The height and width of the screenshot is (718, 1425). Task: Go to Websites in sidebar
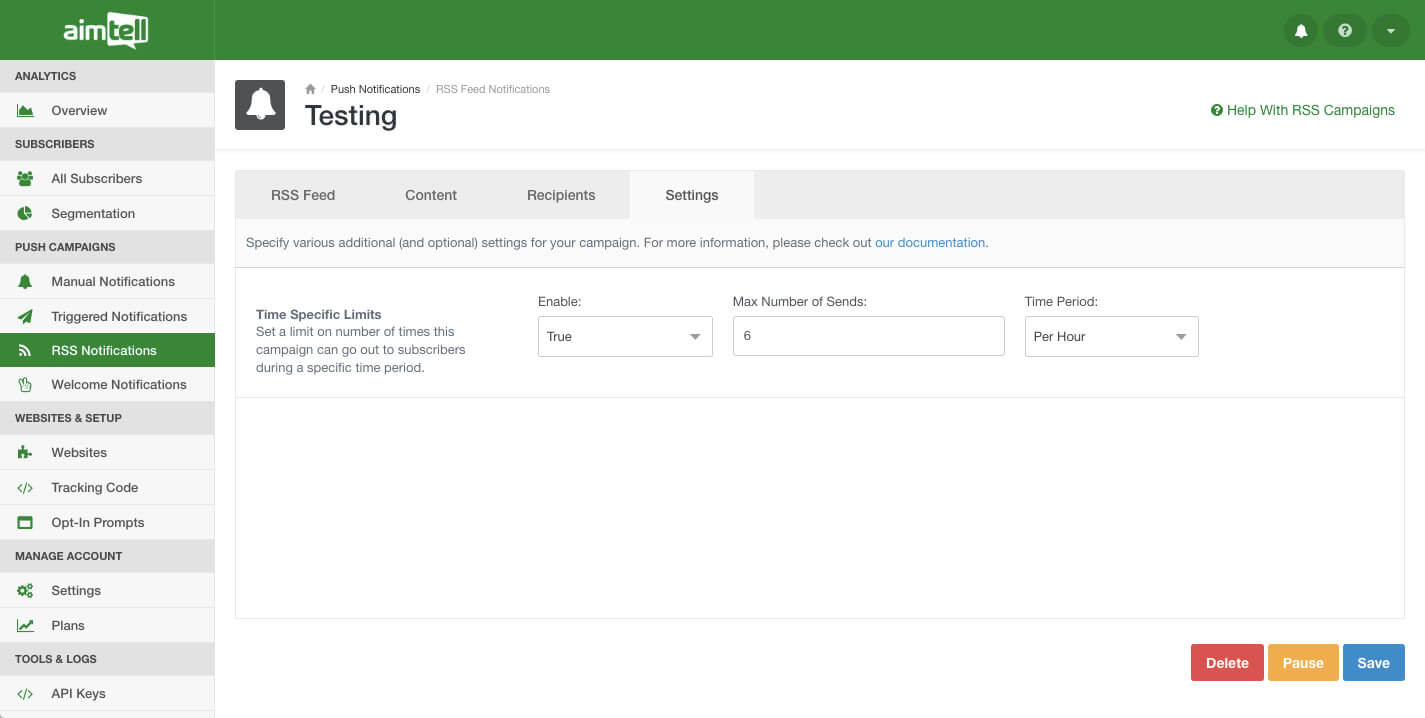tap(107, 453)
